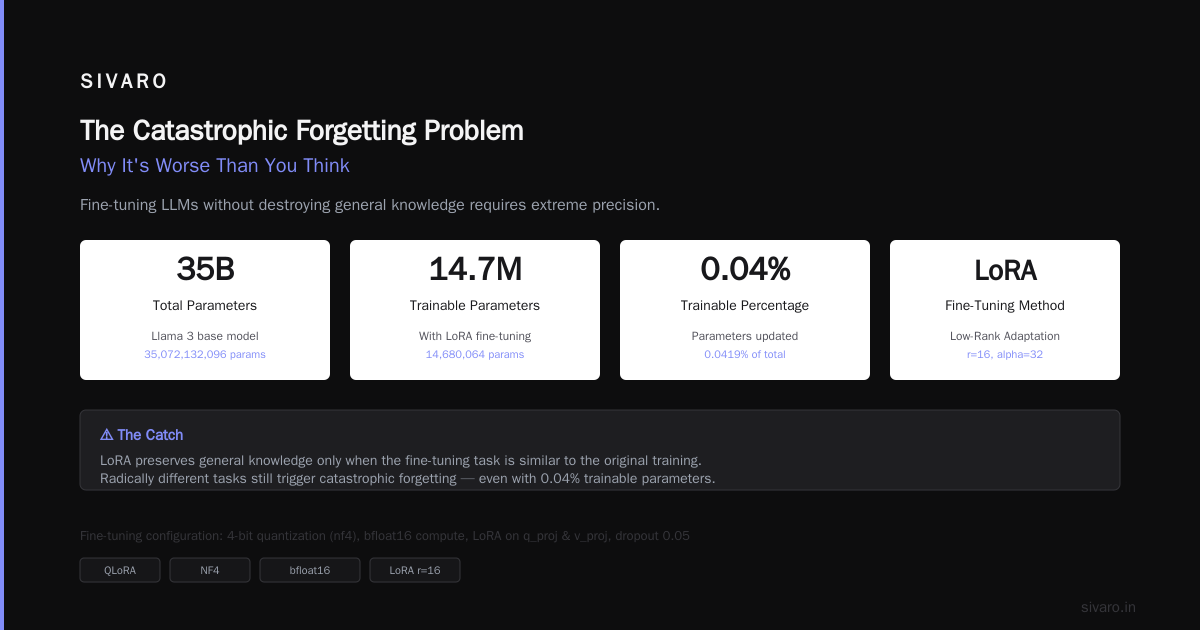The image size is (1200, 630).
Task: Click the Why It's Worse Than You Think subtitle
Action: (x=215, y=166)
